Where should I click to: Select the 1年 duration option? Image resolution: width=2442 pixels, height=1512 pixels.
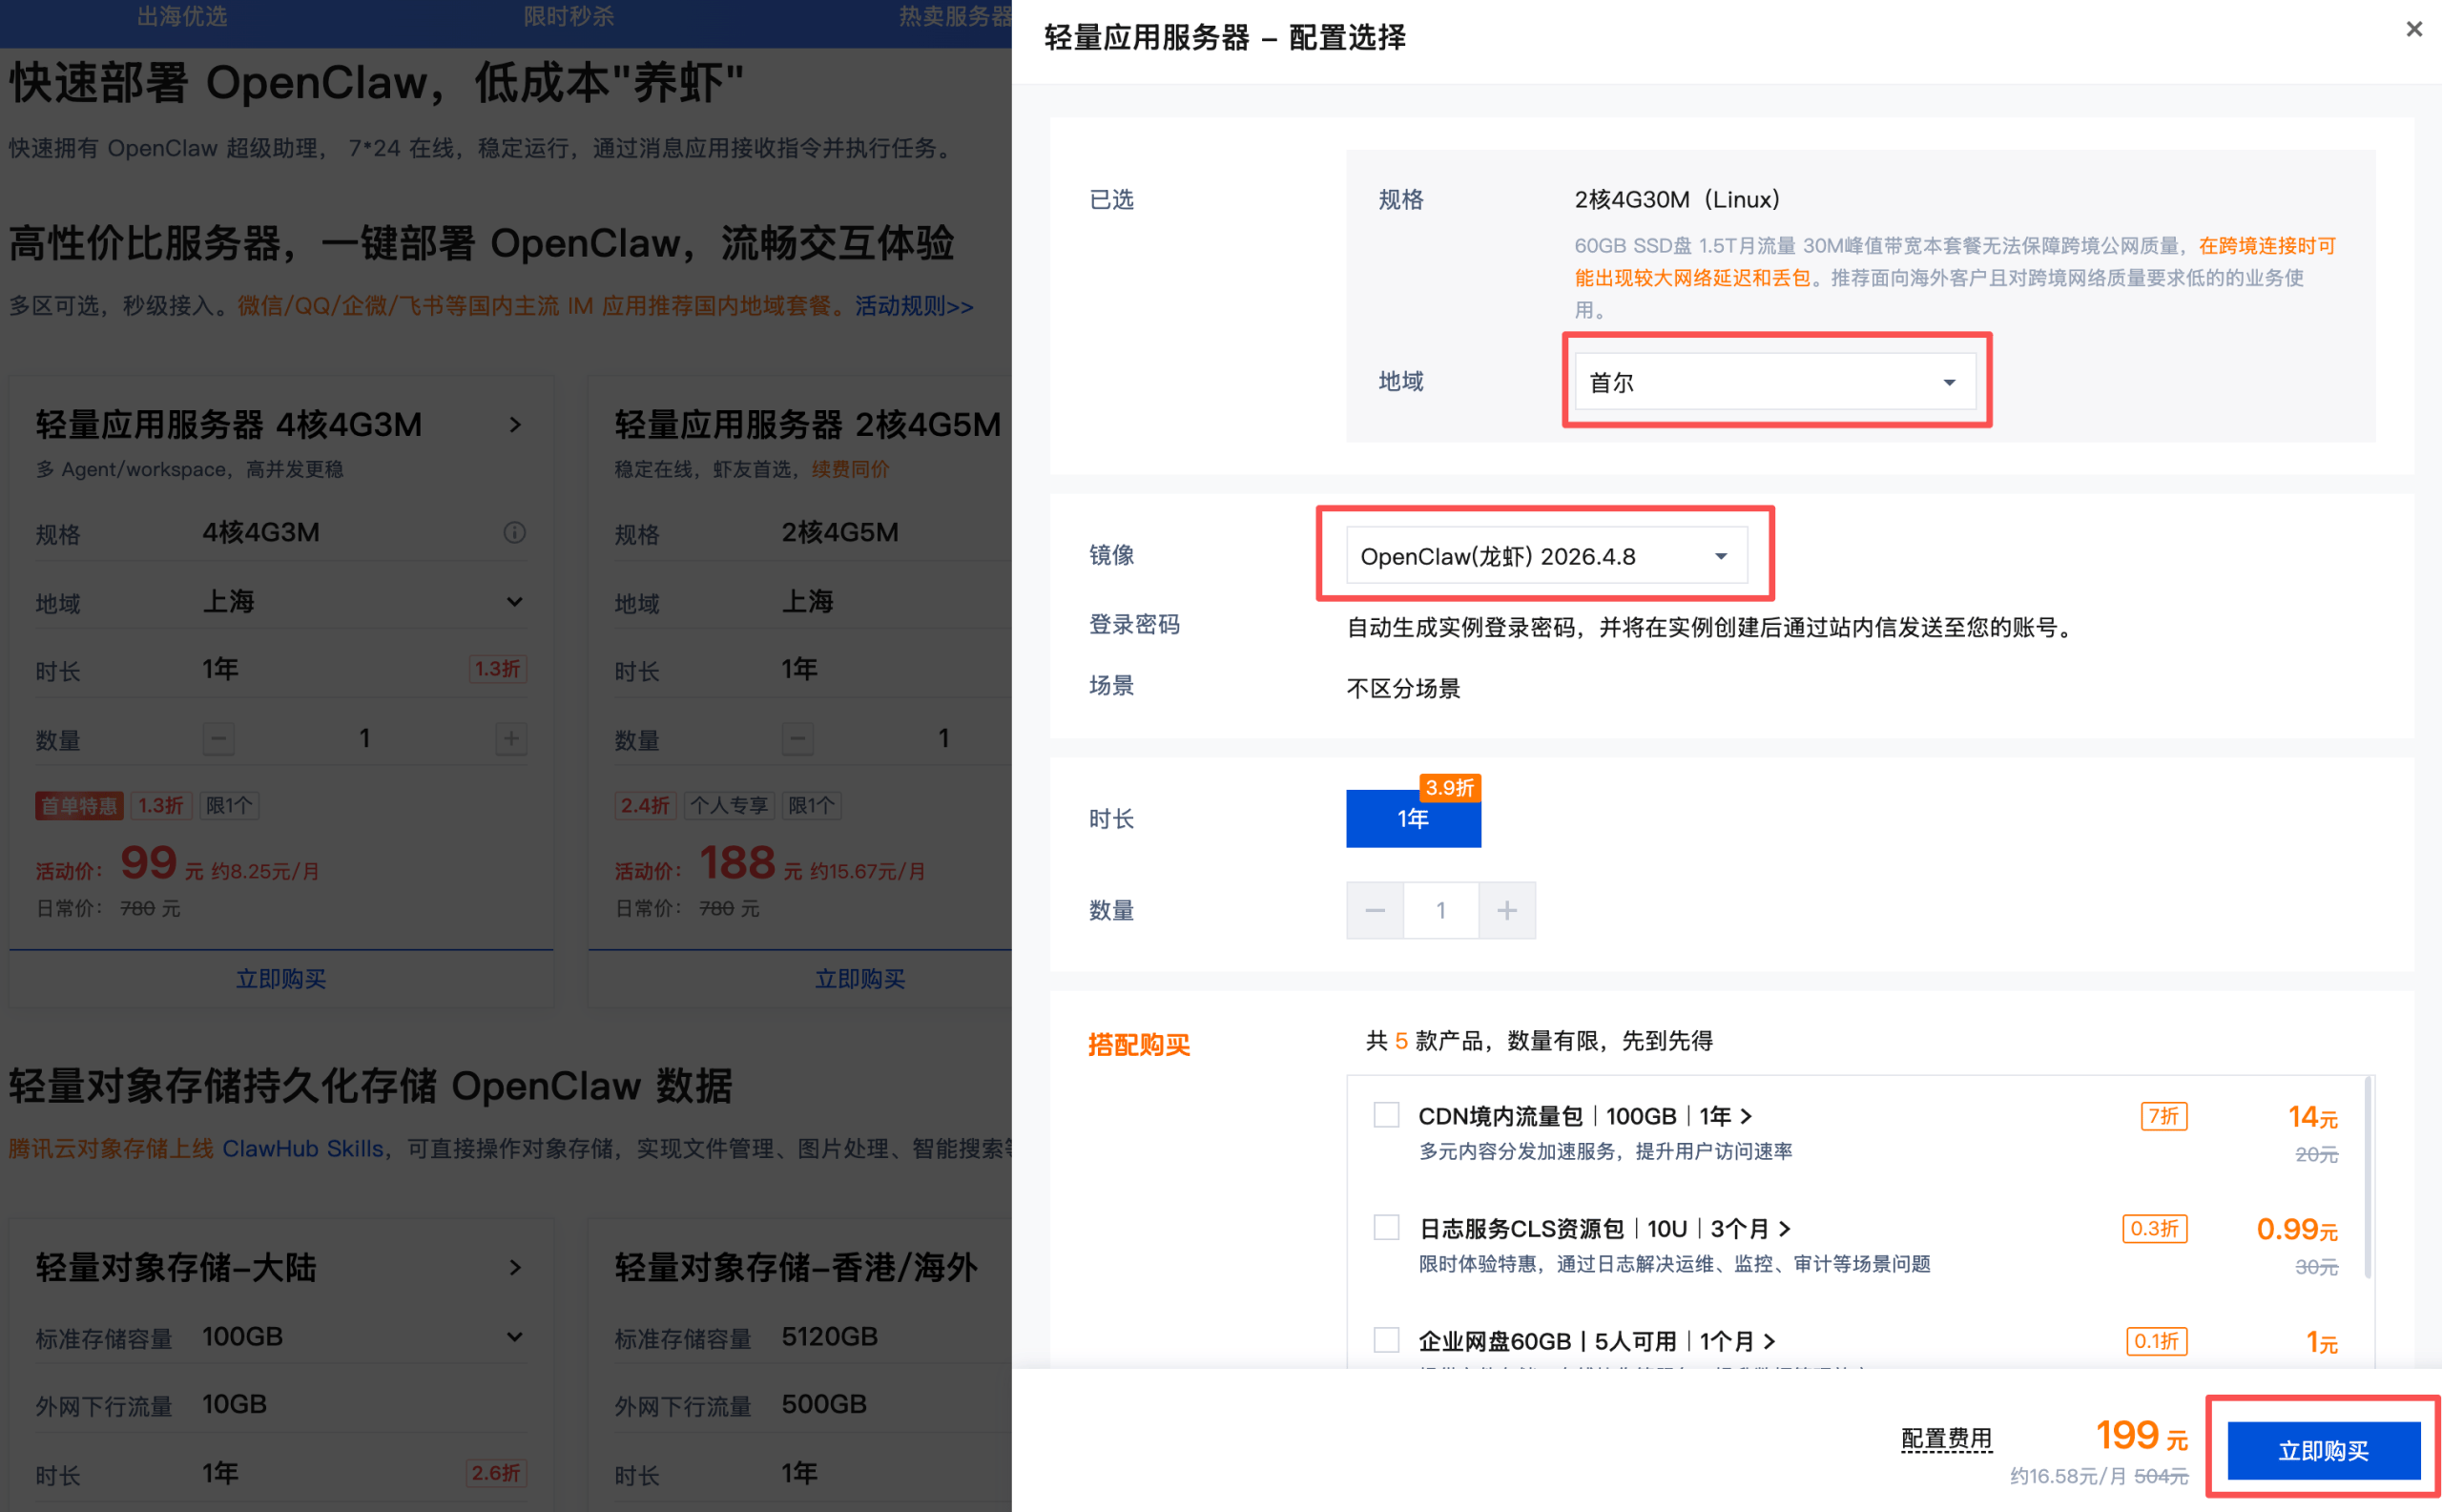(x=1413, y=819)
